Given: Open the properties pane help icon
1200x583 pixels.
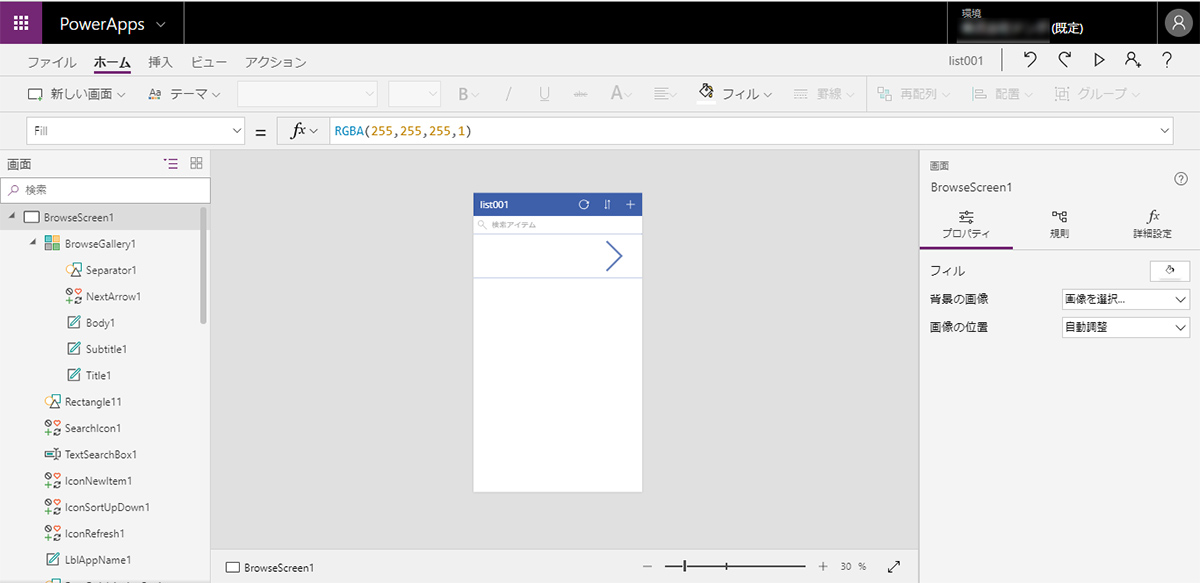Looking at the screenshot, I should [x=1180, y=179].
